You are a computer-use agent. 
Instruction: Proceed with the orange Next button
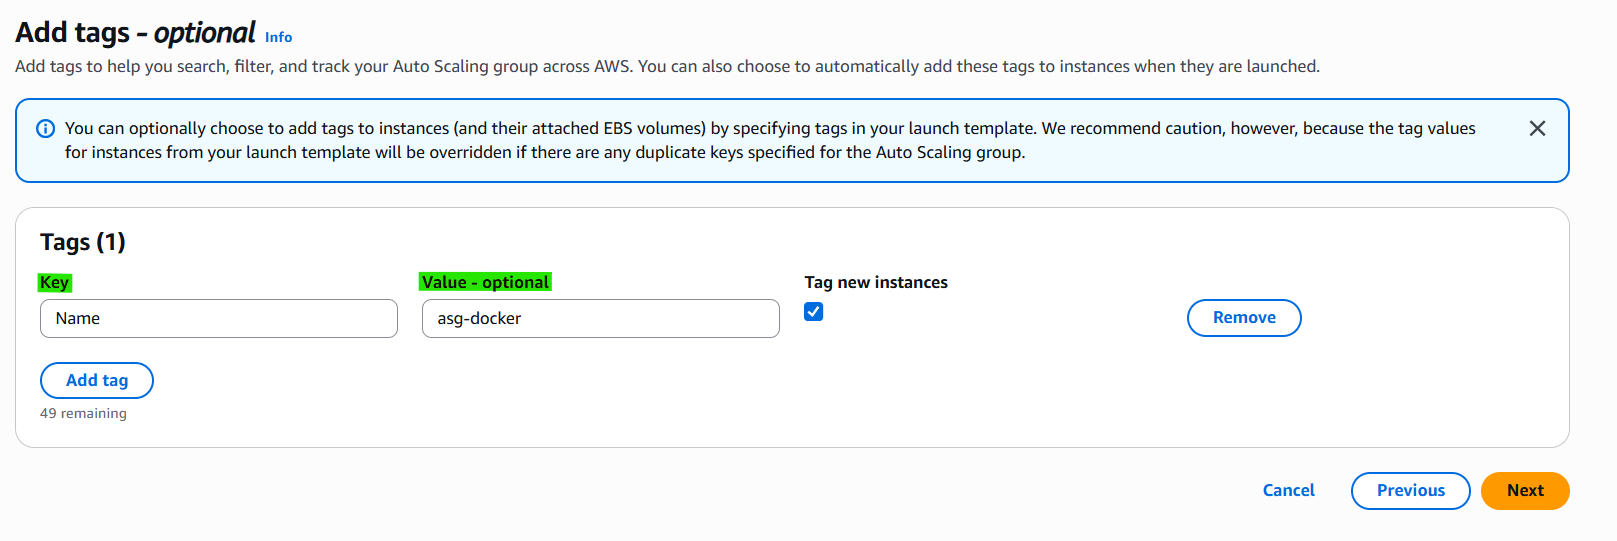coord(1525,491)
